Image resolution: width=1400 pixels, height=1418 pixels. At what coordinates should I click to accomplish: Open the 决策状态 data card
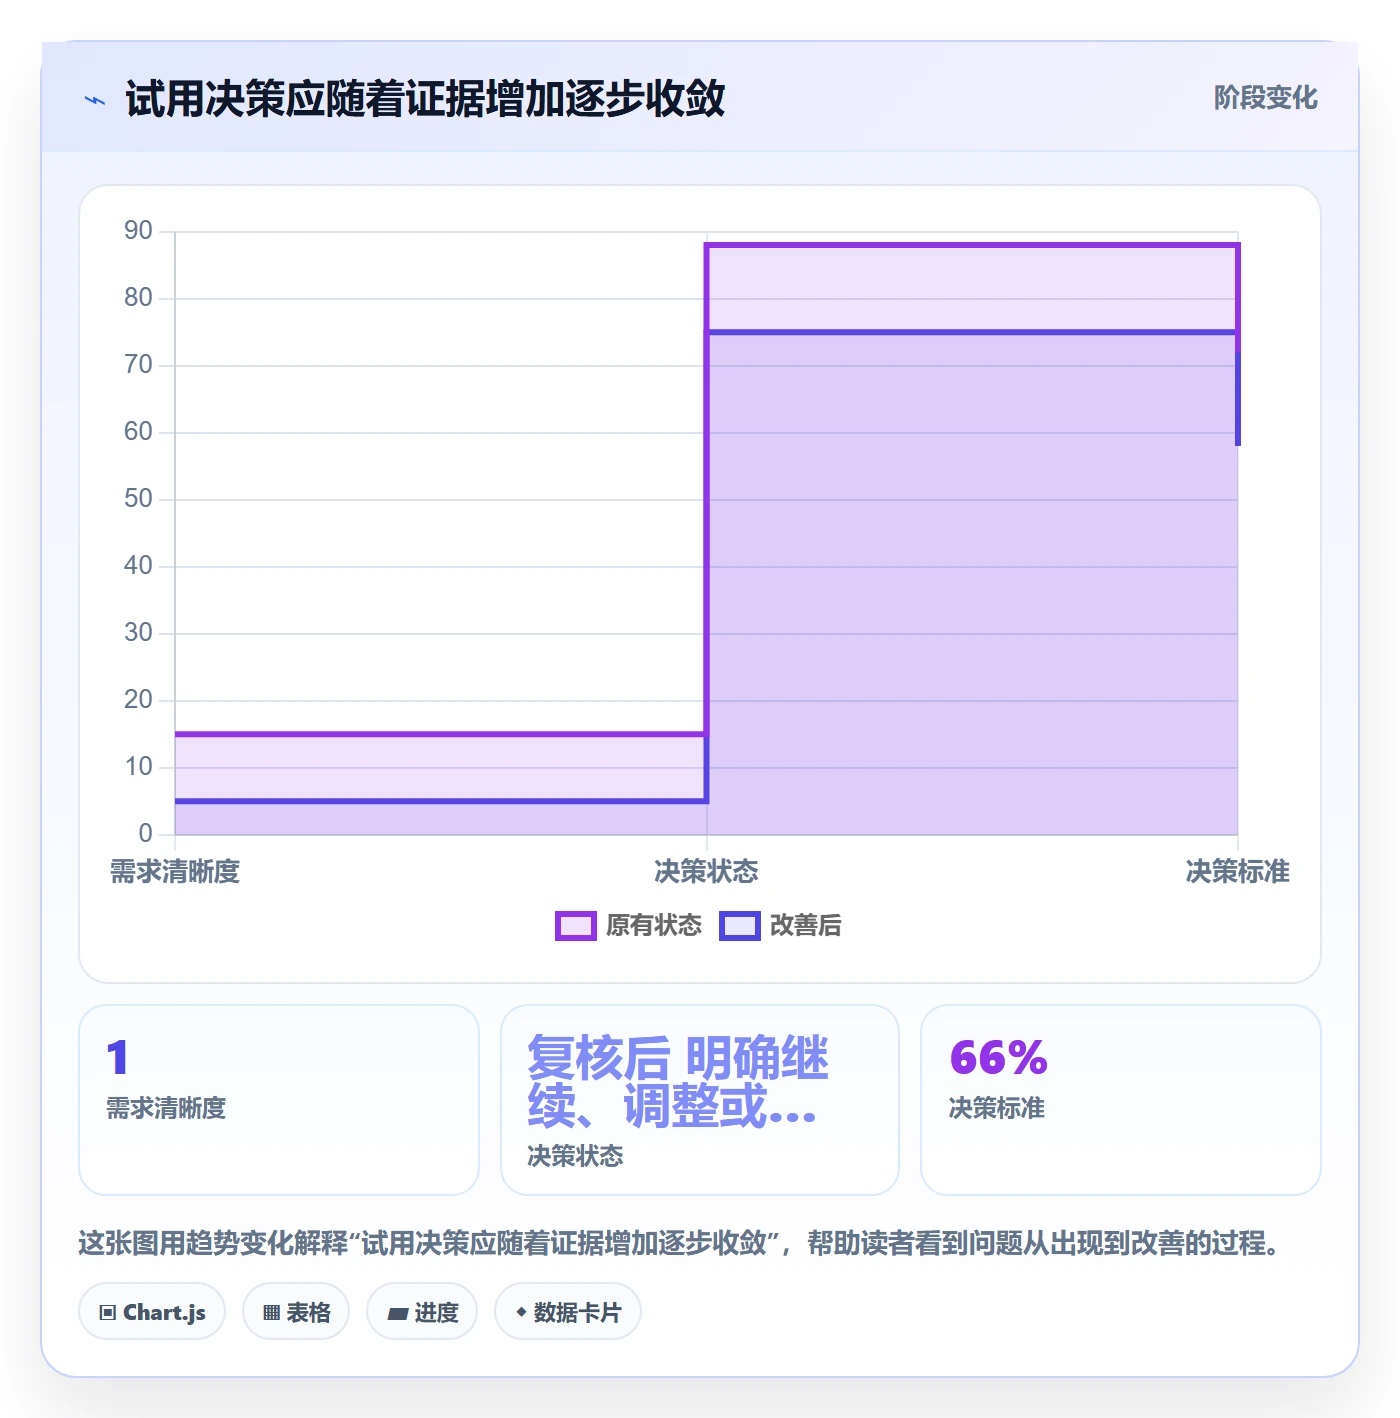(x=700, y=1100)
